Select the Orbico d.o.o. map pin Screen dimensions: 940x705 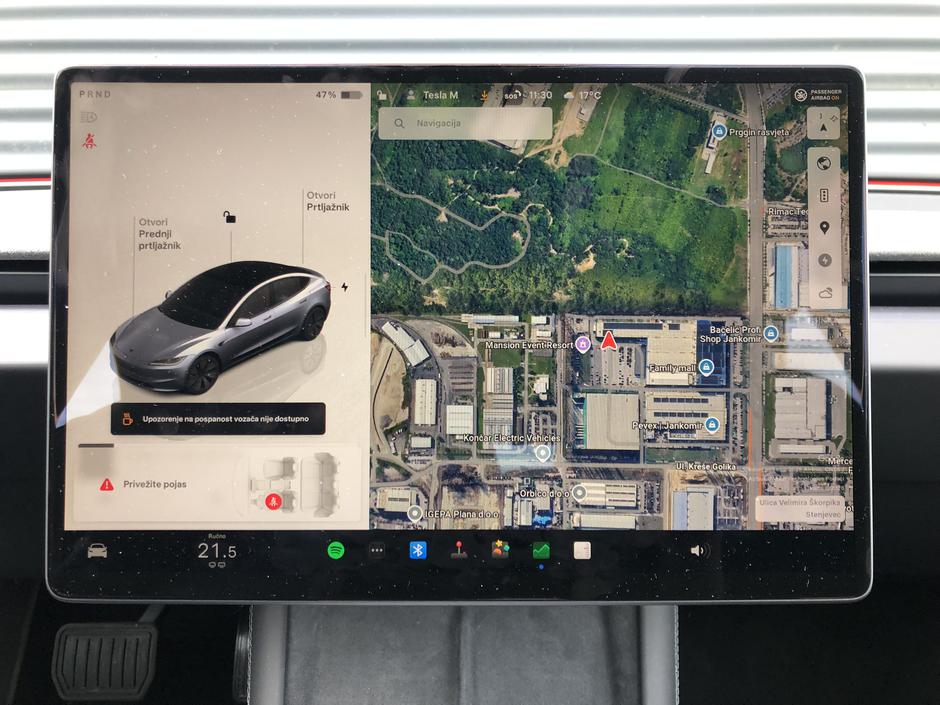tap(579, 493)
